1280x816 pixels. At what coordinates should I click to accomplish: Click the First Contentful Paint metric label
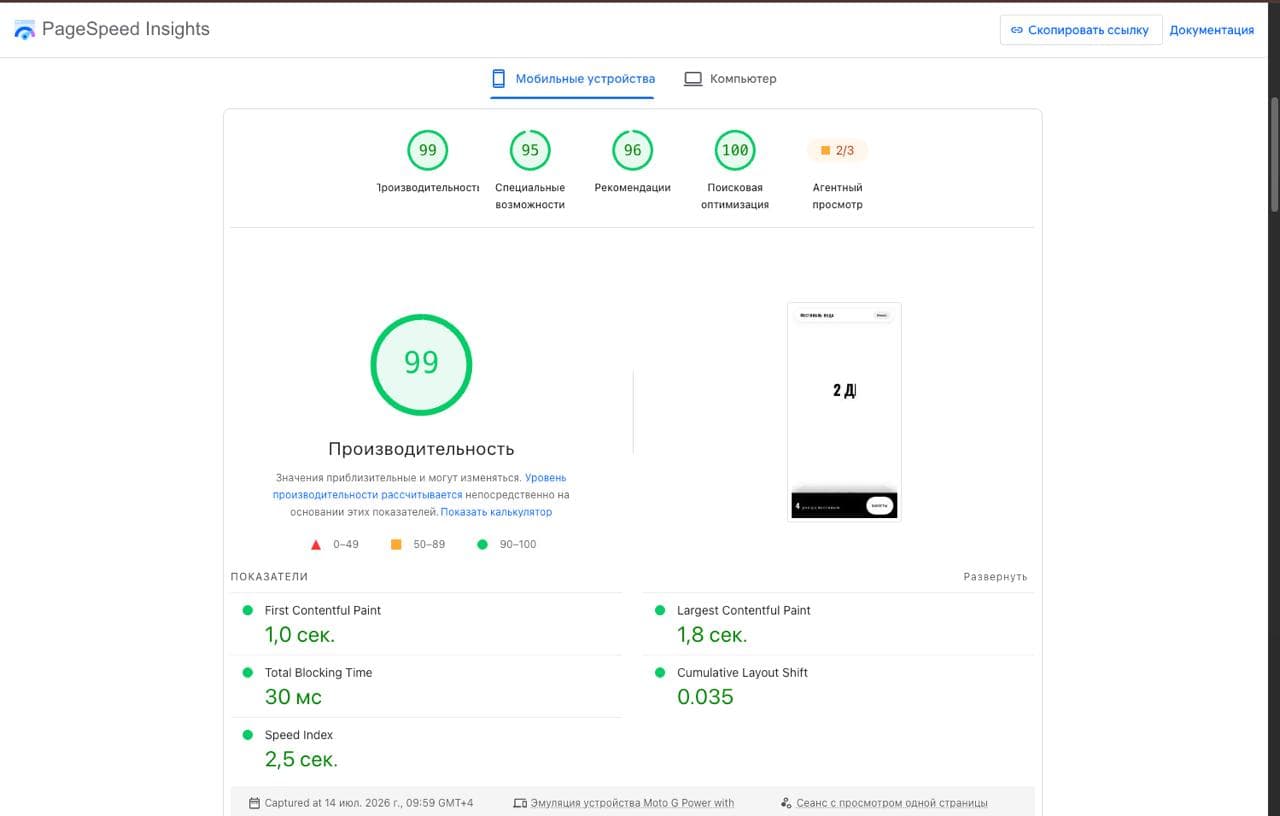(x=323, y=610)
